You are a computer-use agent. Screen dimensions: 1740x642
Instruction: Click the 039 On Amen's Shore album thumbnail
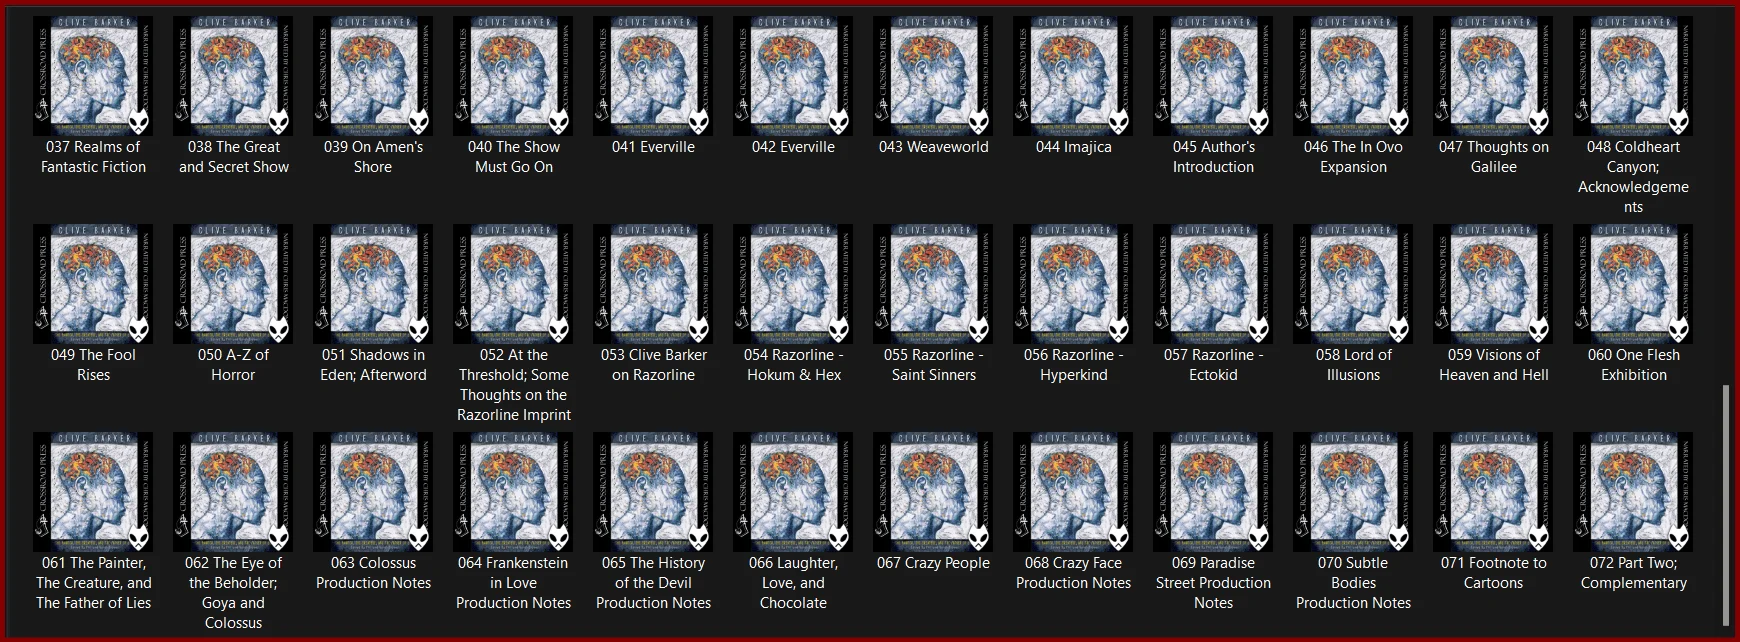(373, 76)
